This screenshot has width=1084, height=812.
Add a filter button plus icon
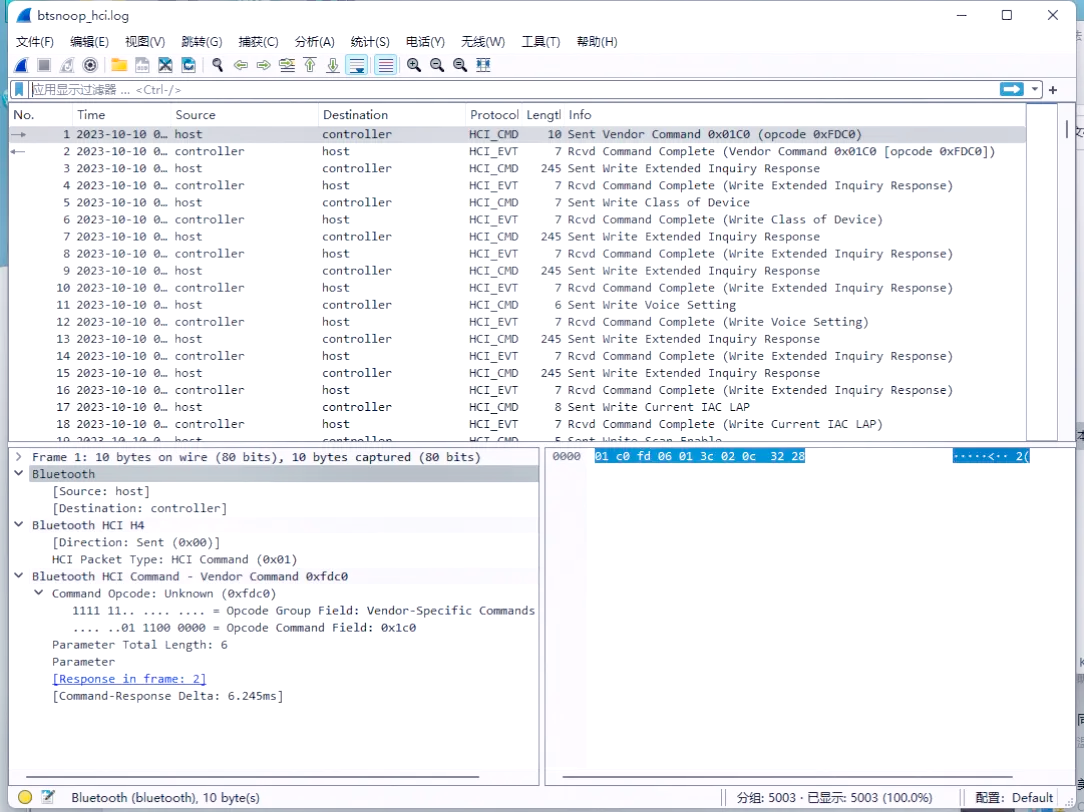(1053, 90)
